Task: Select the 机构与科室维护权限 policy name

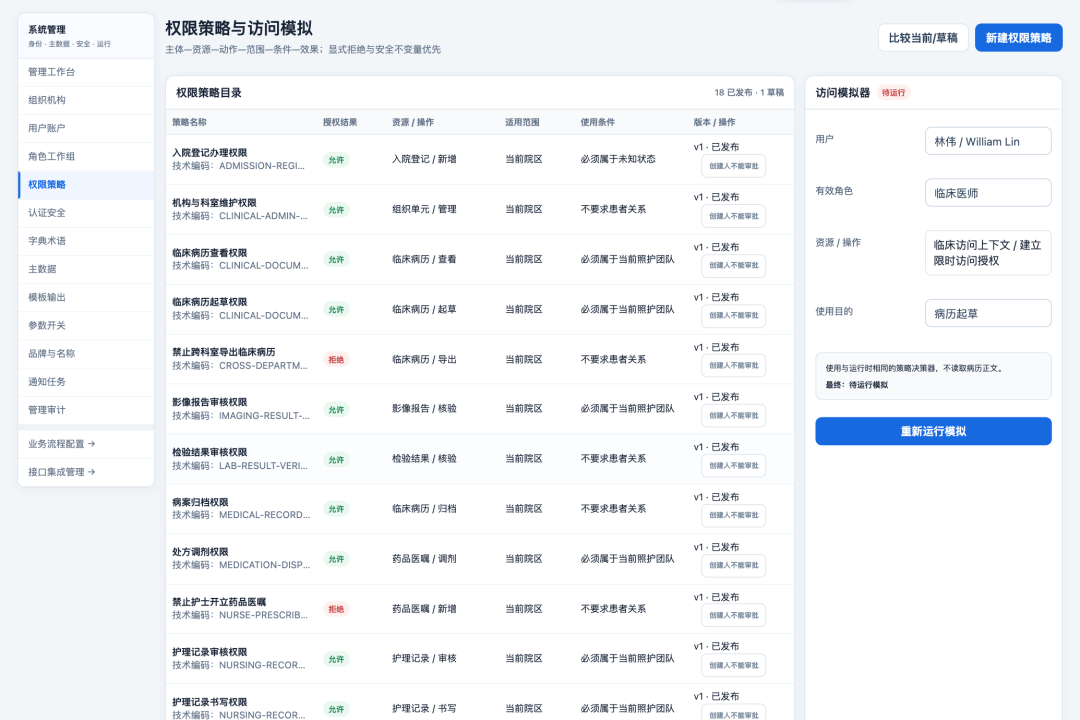Action: coord(214,203)
